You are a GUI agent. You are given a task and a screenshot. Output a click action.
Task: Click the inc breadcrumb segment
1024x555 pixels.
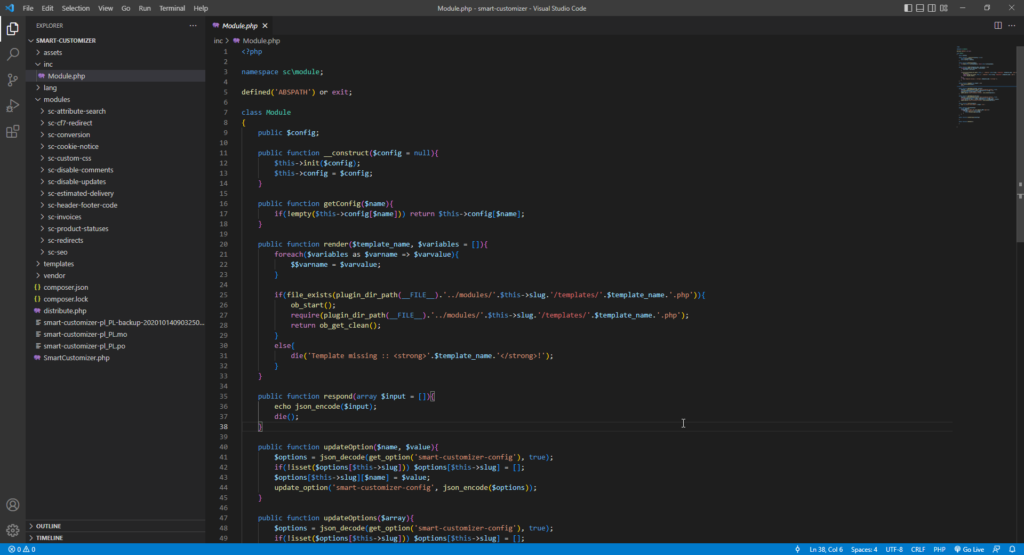click(x=217, y=40)
